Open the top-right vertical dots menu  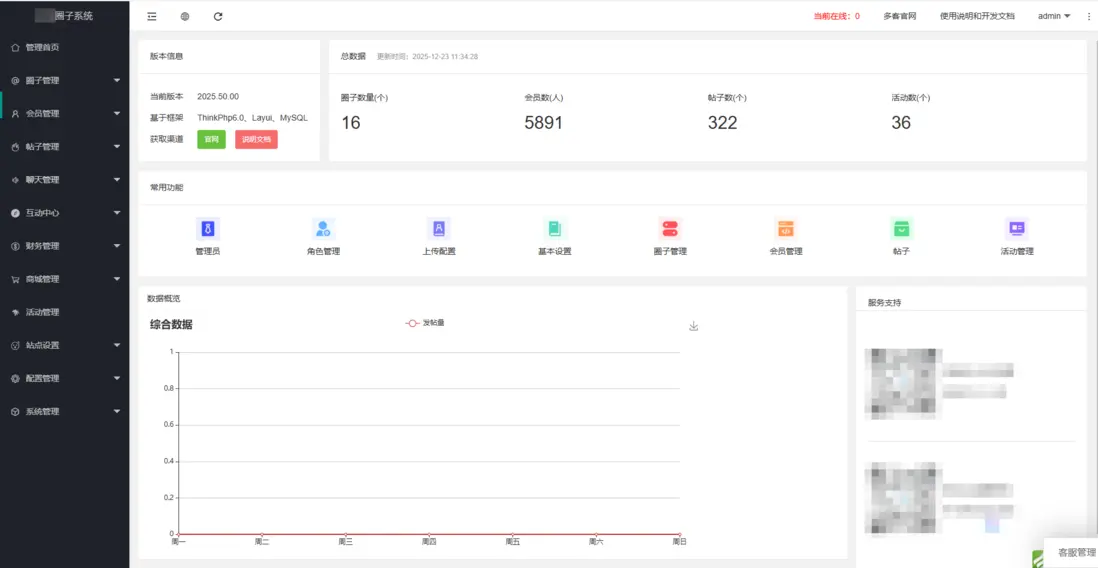[1088, 17]
